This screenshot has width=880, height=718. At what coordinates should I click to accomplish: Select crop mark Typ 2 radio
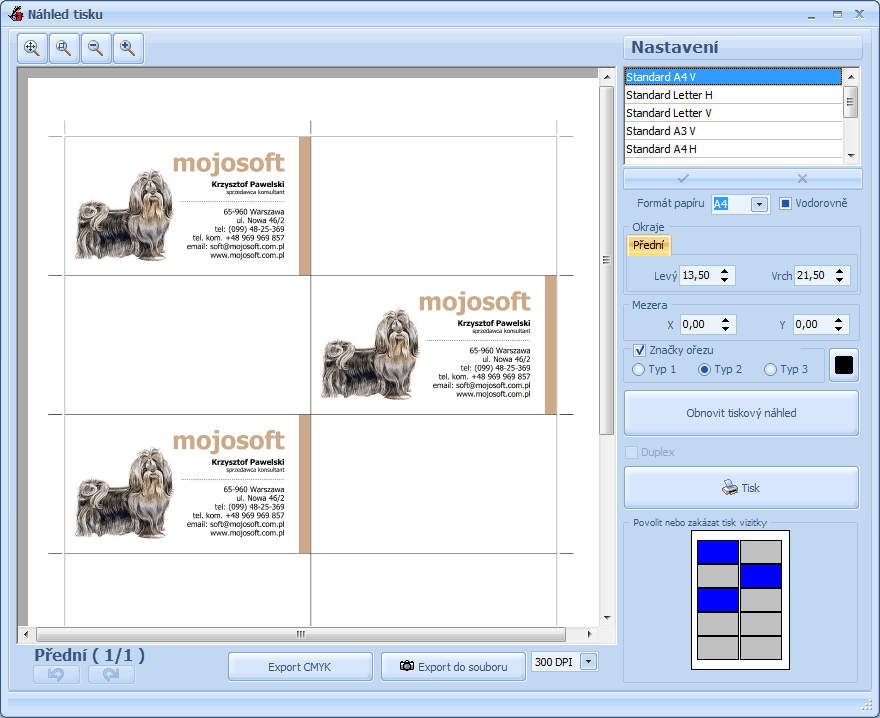click(x=704, y=369)
